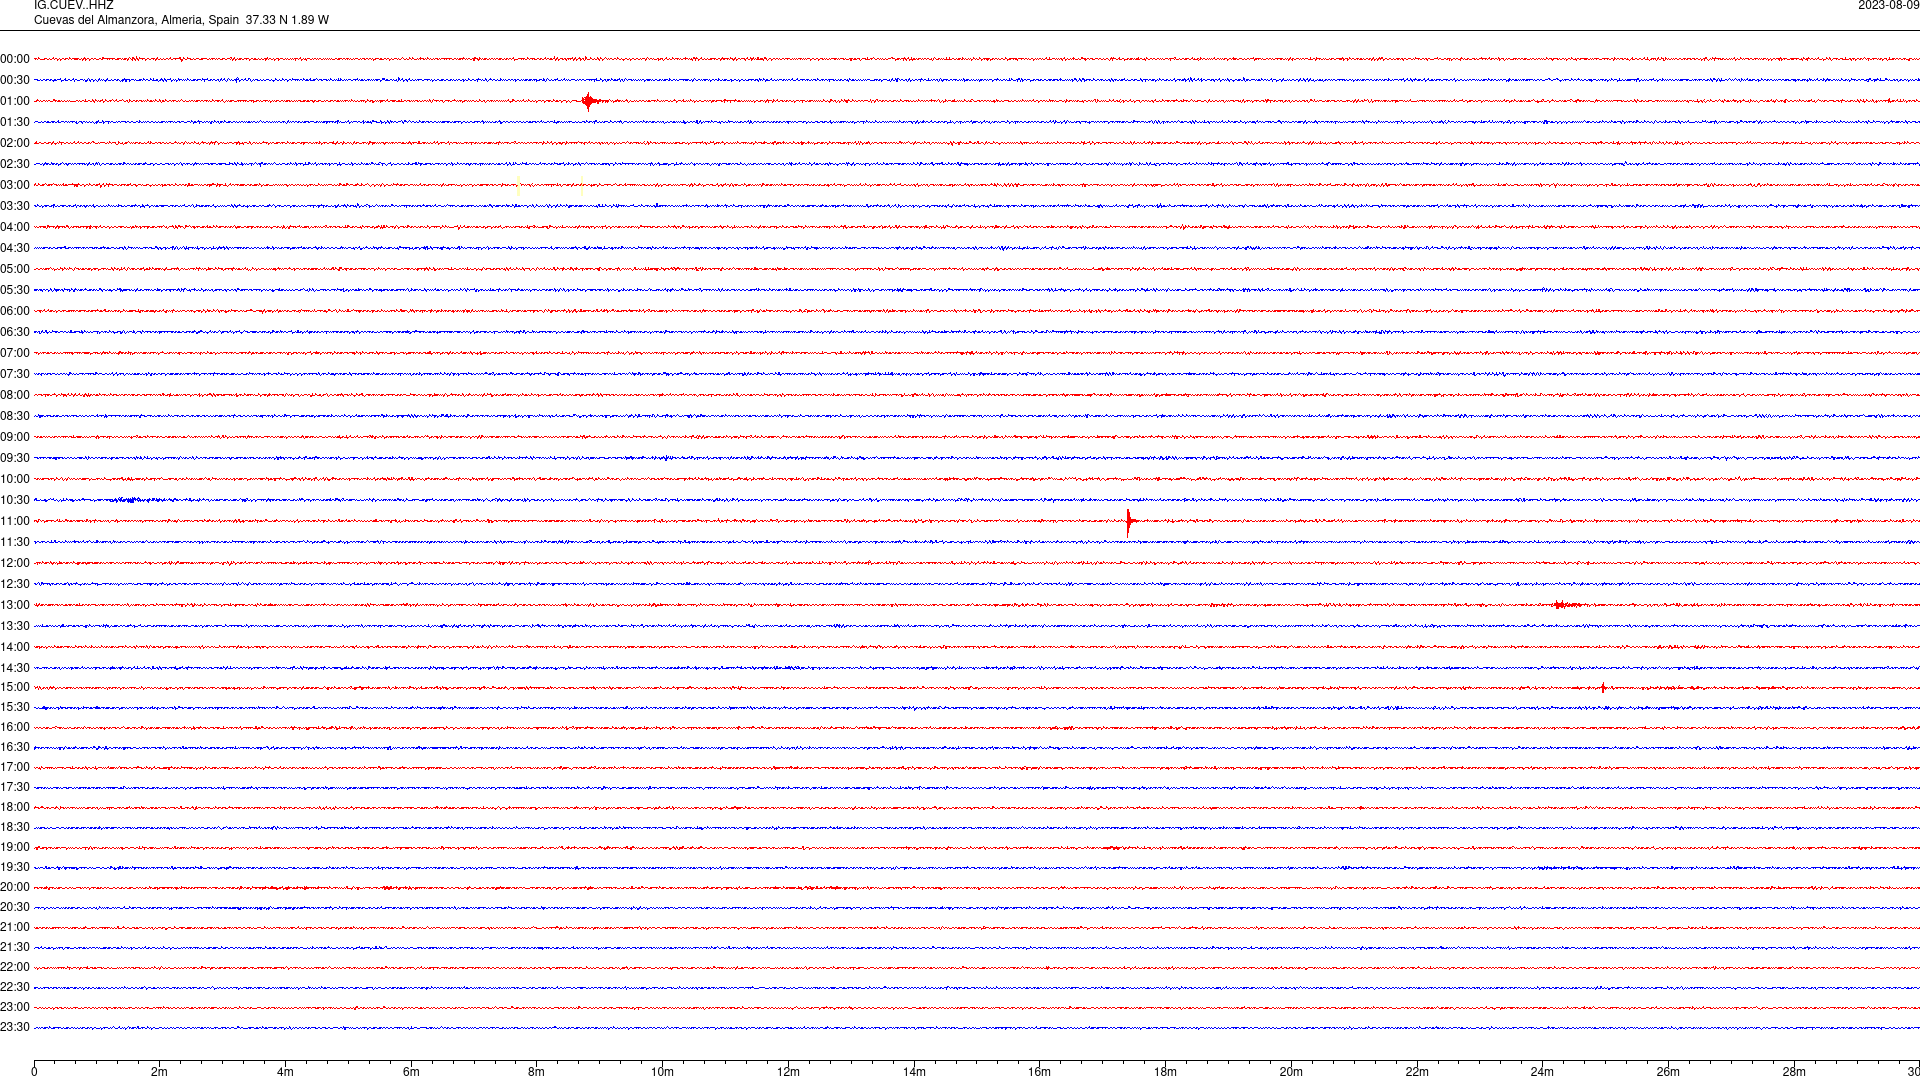Click the 13:00 time row label
Image resolution: width=1920 pixels, height=1080 pixels.
[15, 605]
